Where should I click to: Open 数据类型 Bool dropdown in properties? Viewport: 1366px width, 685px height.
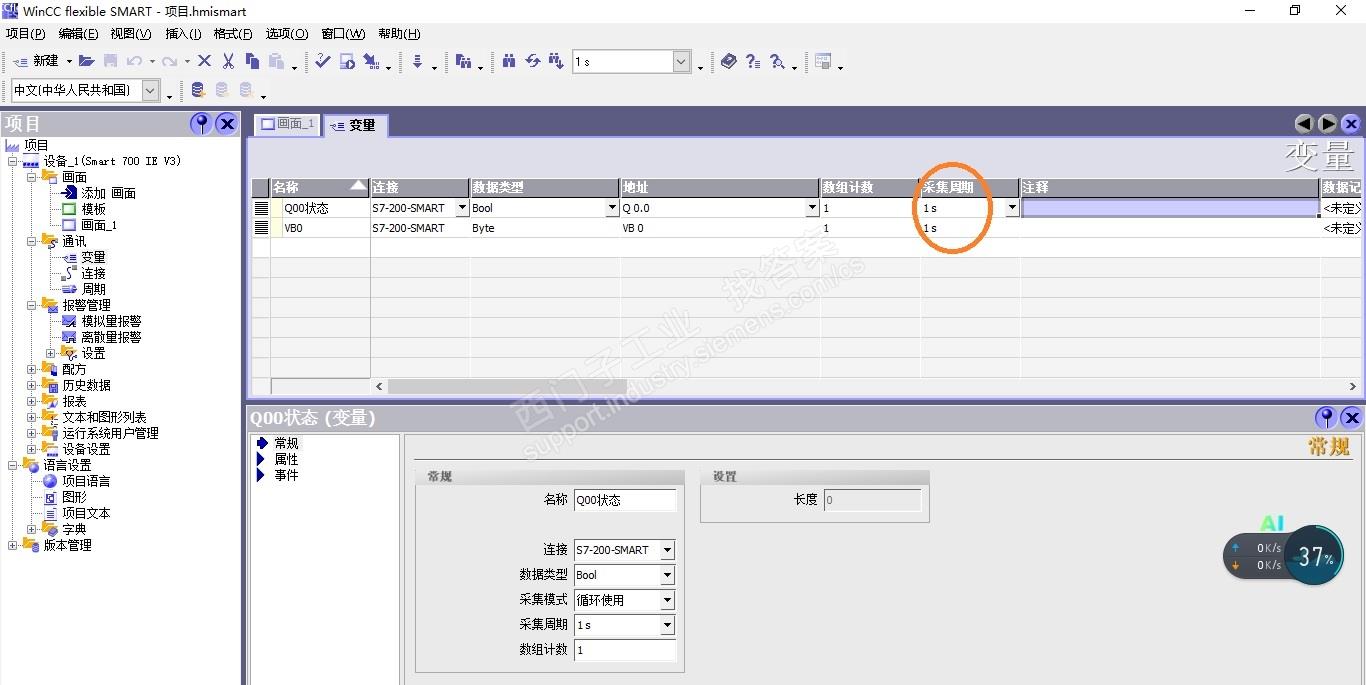[667, 575]
